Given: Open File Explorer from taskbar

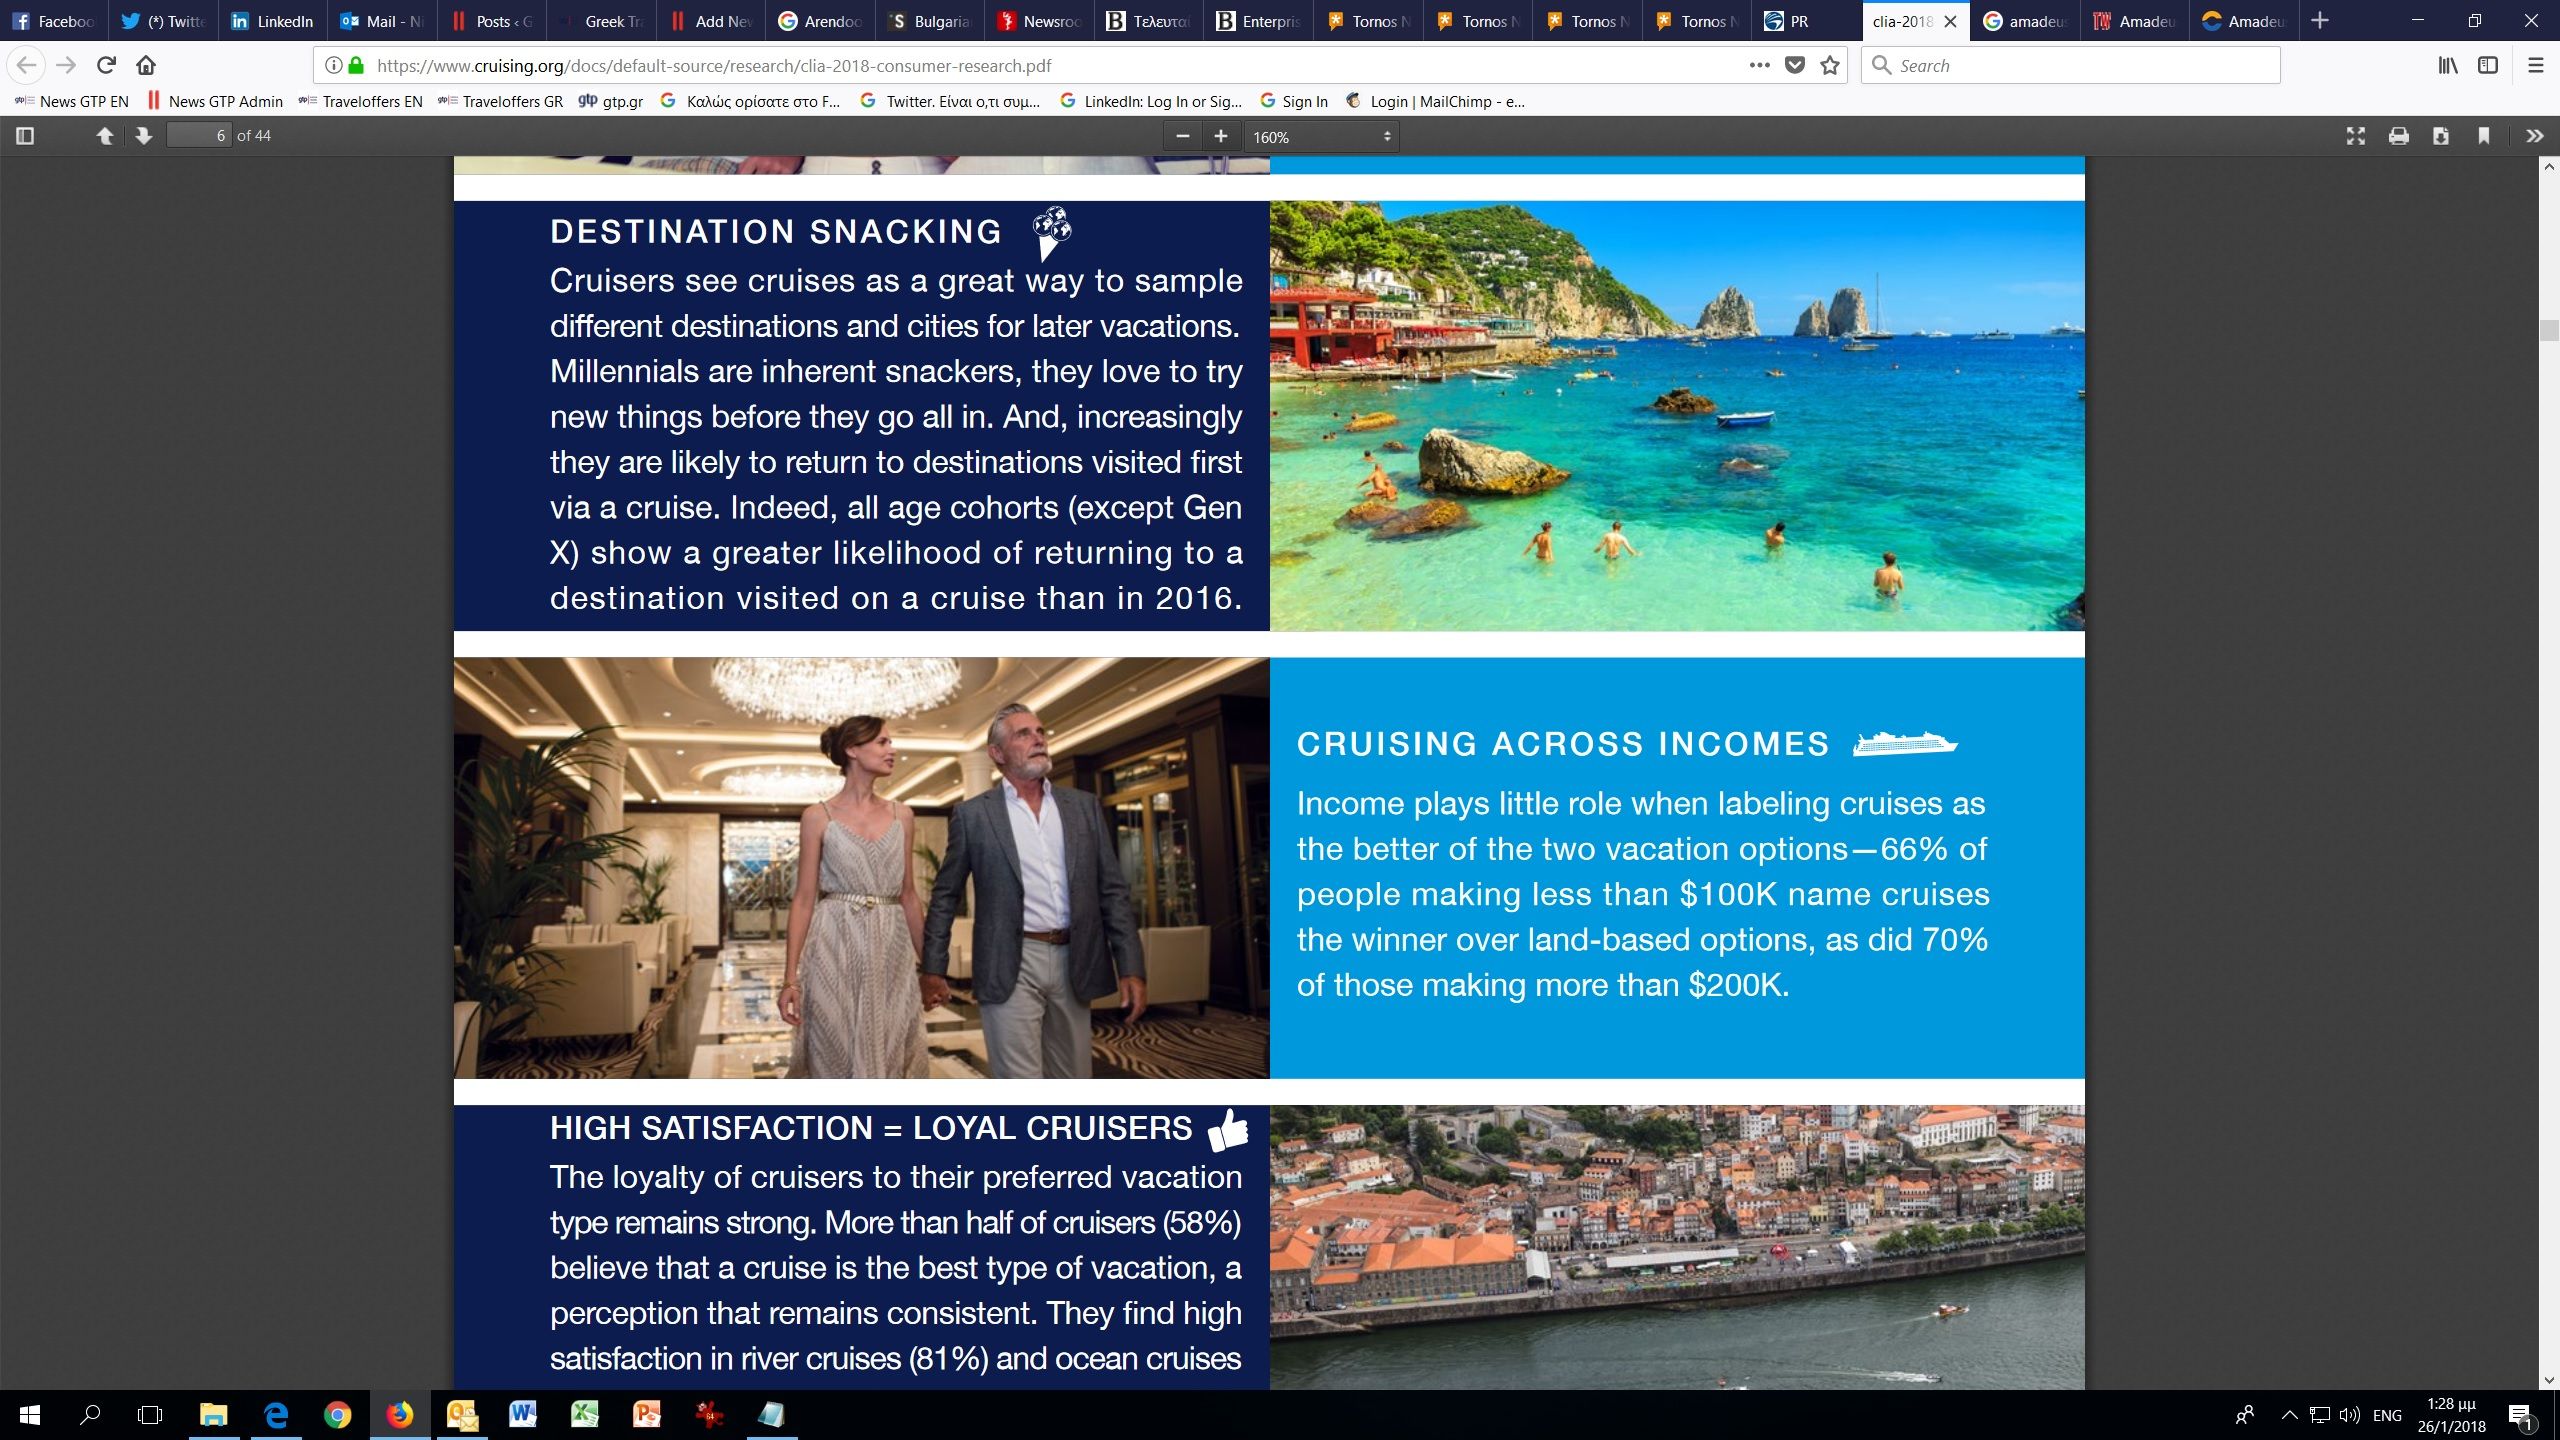Looking at the screenshot, I should [213, 1415].
